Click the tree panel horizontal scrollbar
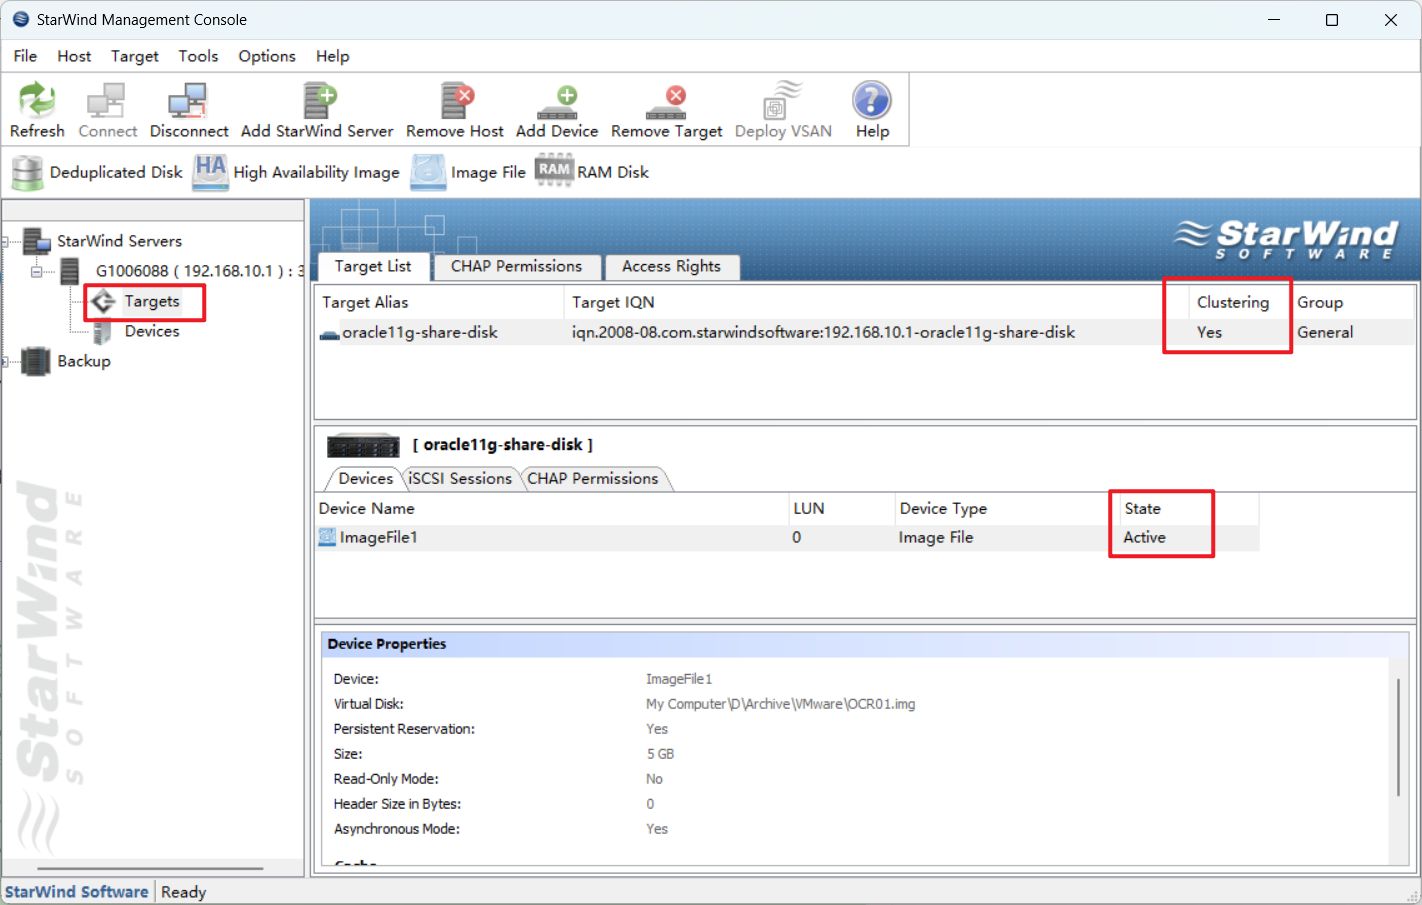Image resolution: width=1422 pixels, height=905 pixels. pos(150,868)
